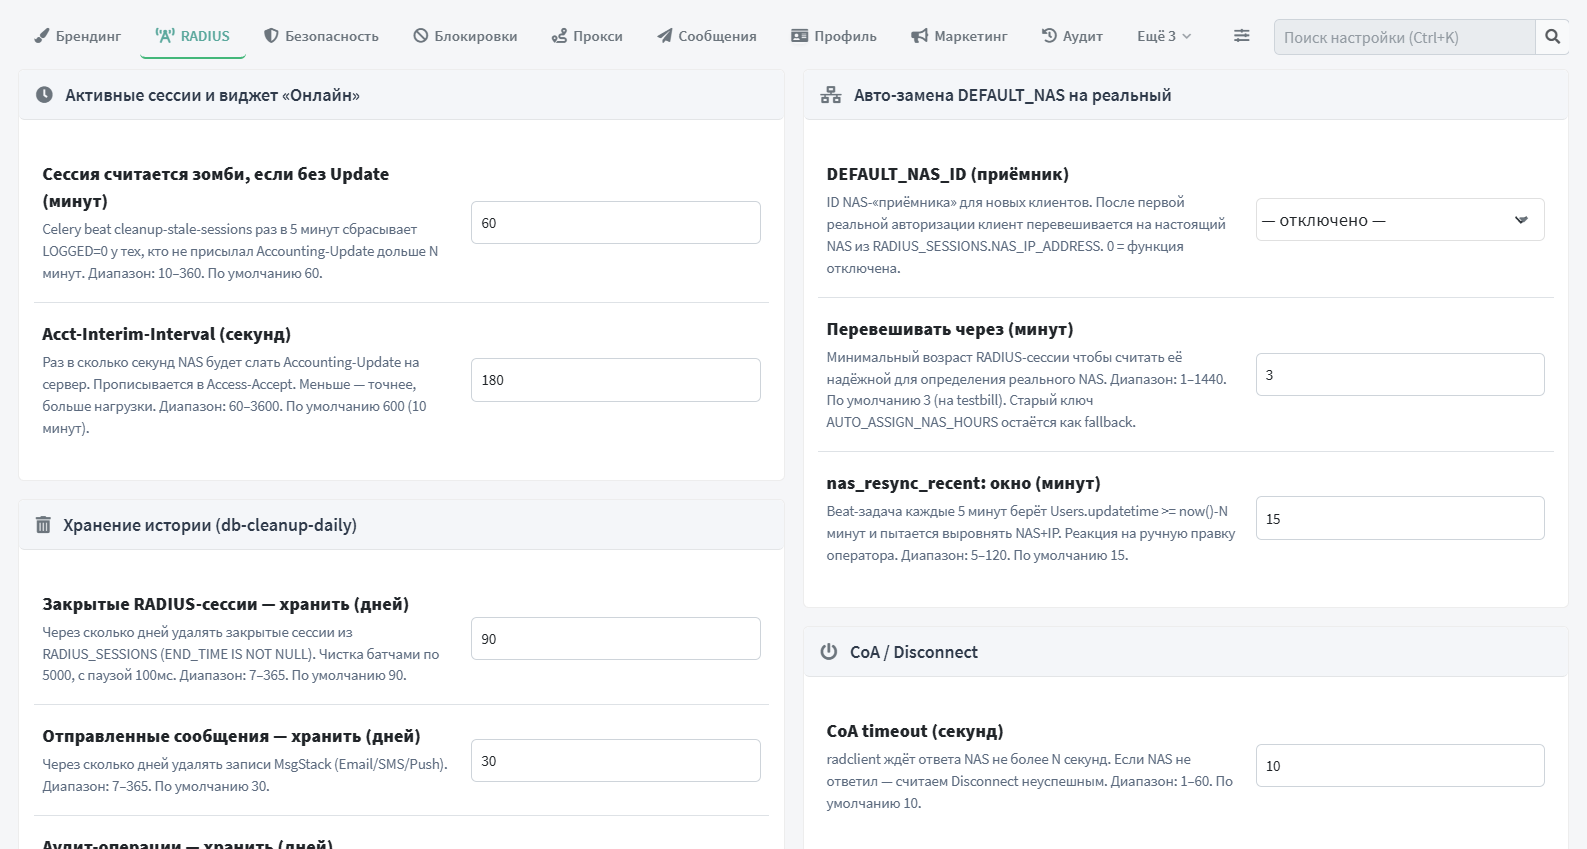Image resolution: width=1587 pixels, height=849 pixels.
Task: Click the Хранение истории (db-cleanup-daily) heading
Action: (x=210, y=525)
